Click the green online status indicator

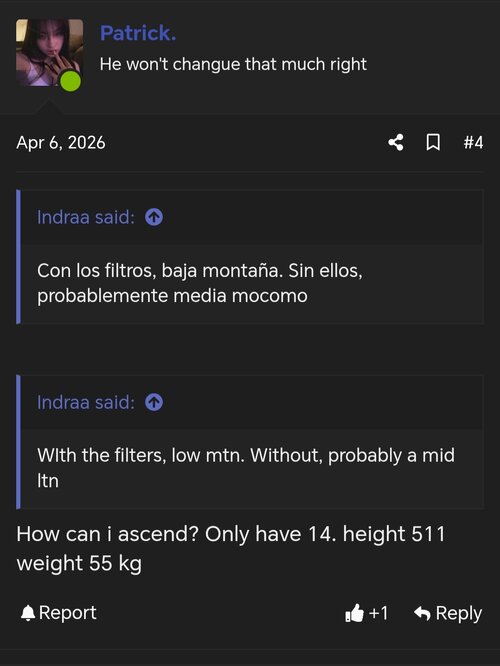tap(71, 81)
